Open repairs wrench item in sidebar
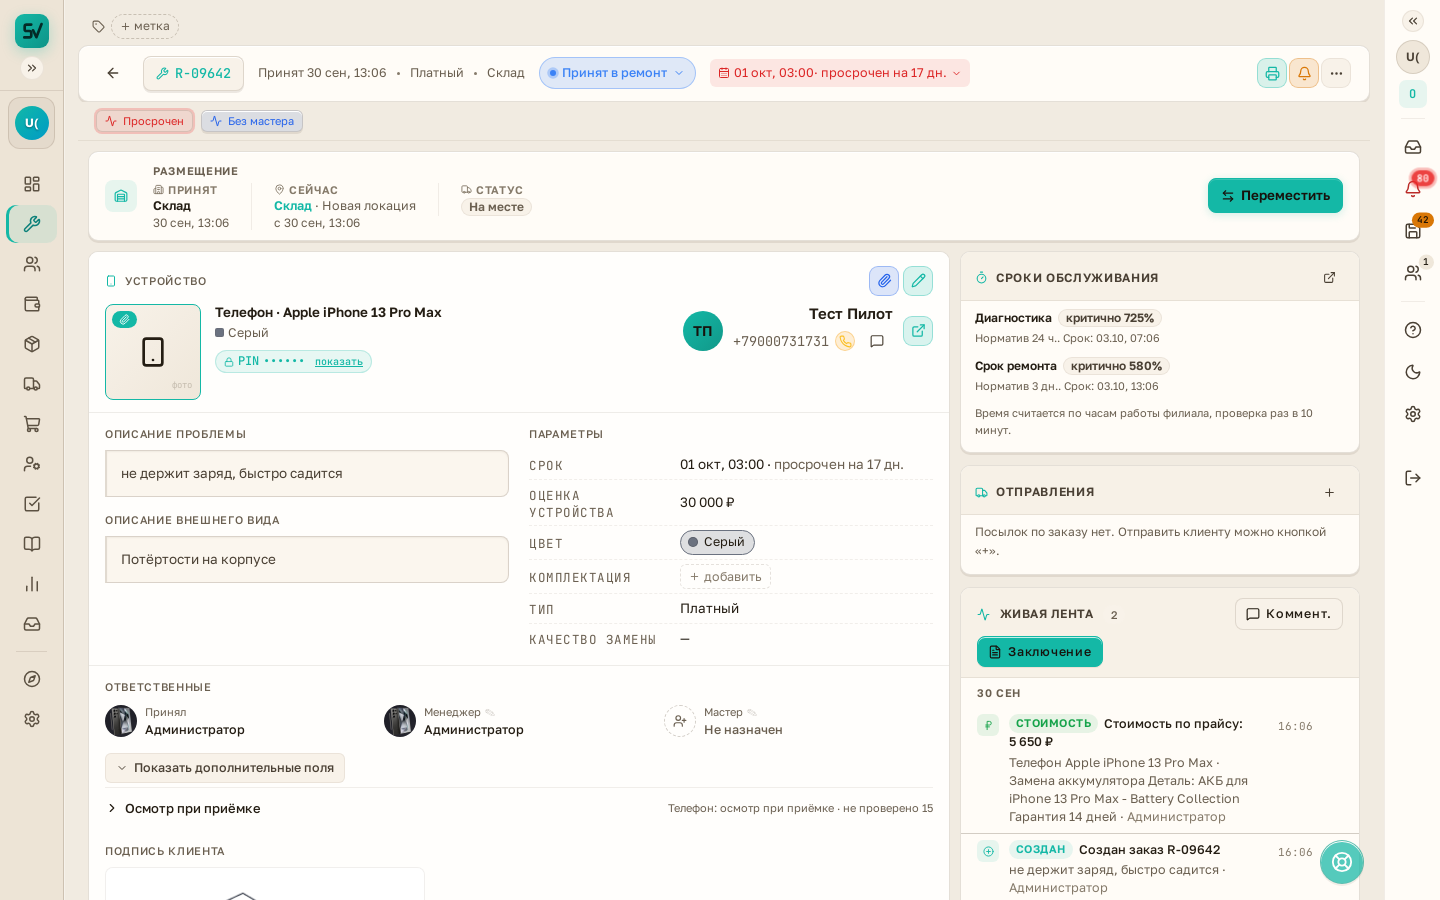Image resolution: width=1440 pixels, height=900 pixels. point(32,224)
